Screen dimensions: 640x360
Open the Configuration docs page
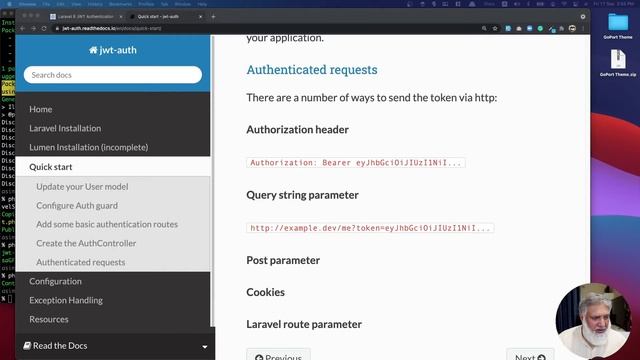click(55, 281)
